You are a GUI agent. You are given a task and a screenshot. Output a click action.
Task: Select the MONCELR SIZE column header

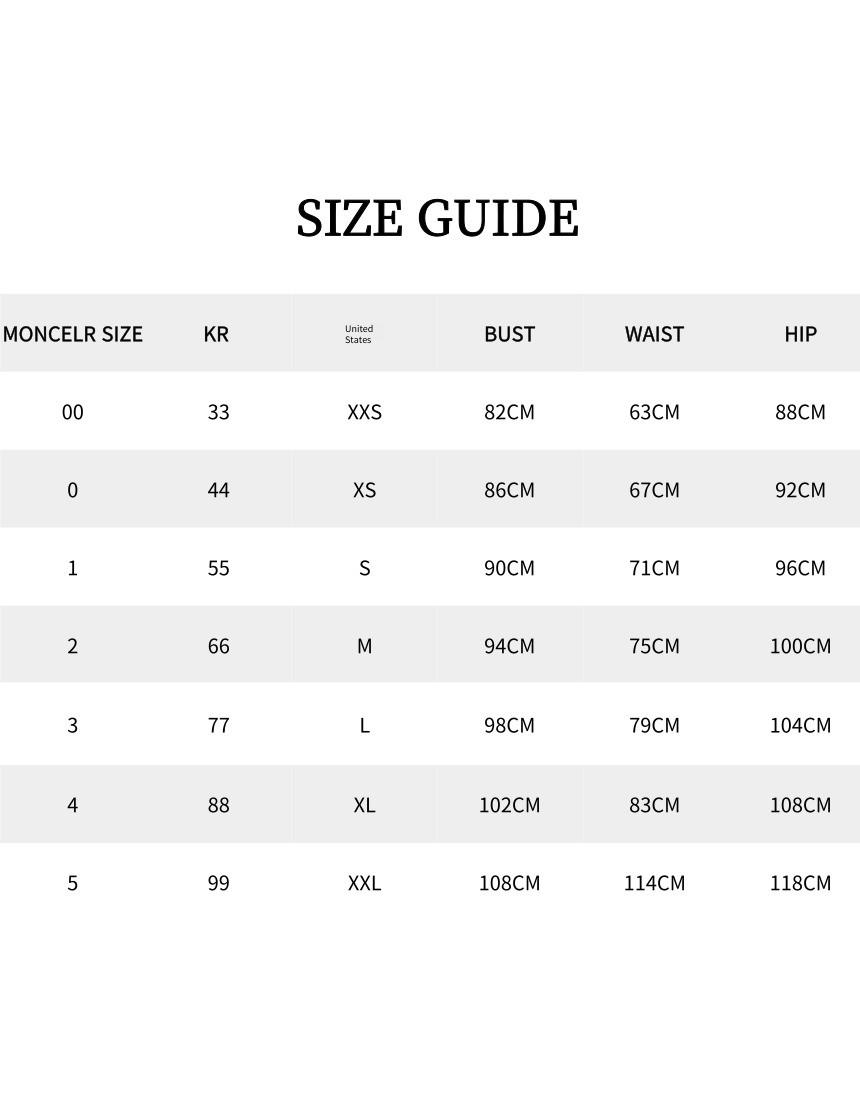73,334
